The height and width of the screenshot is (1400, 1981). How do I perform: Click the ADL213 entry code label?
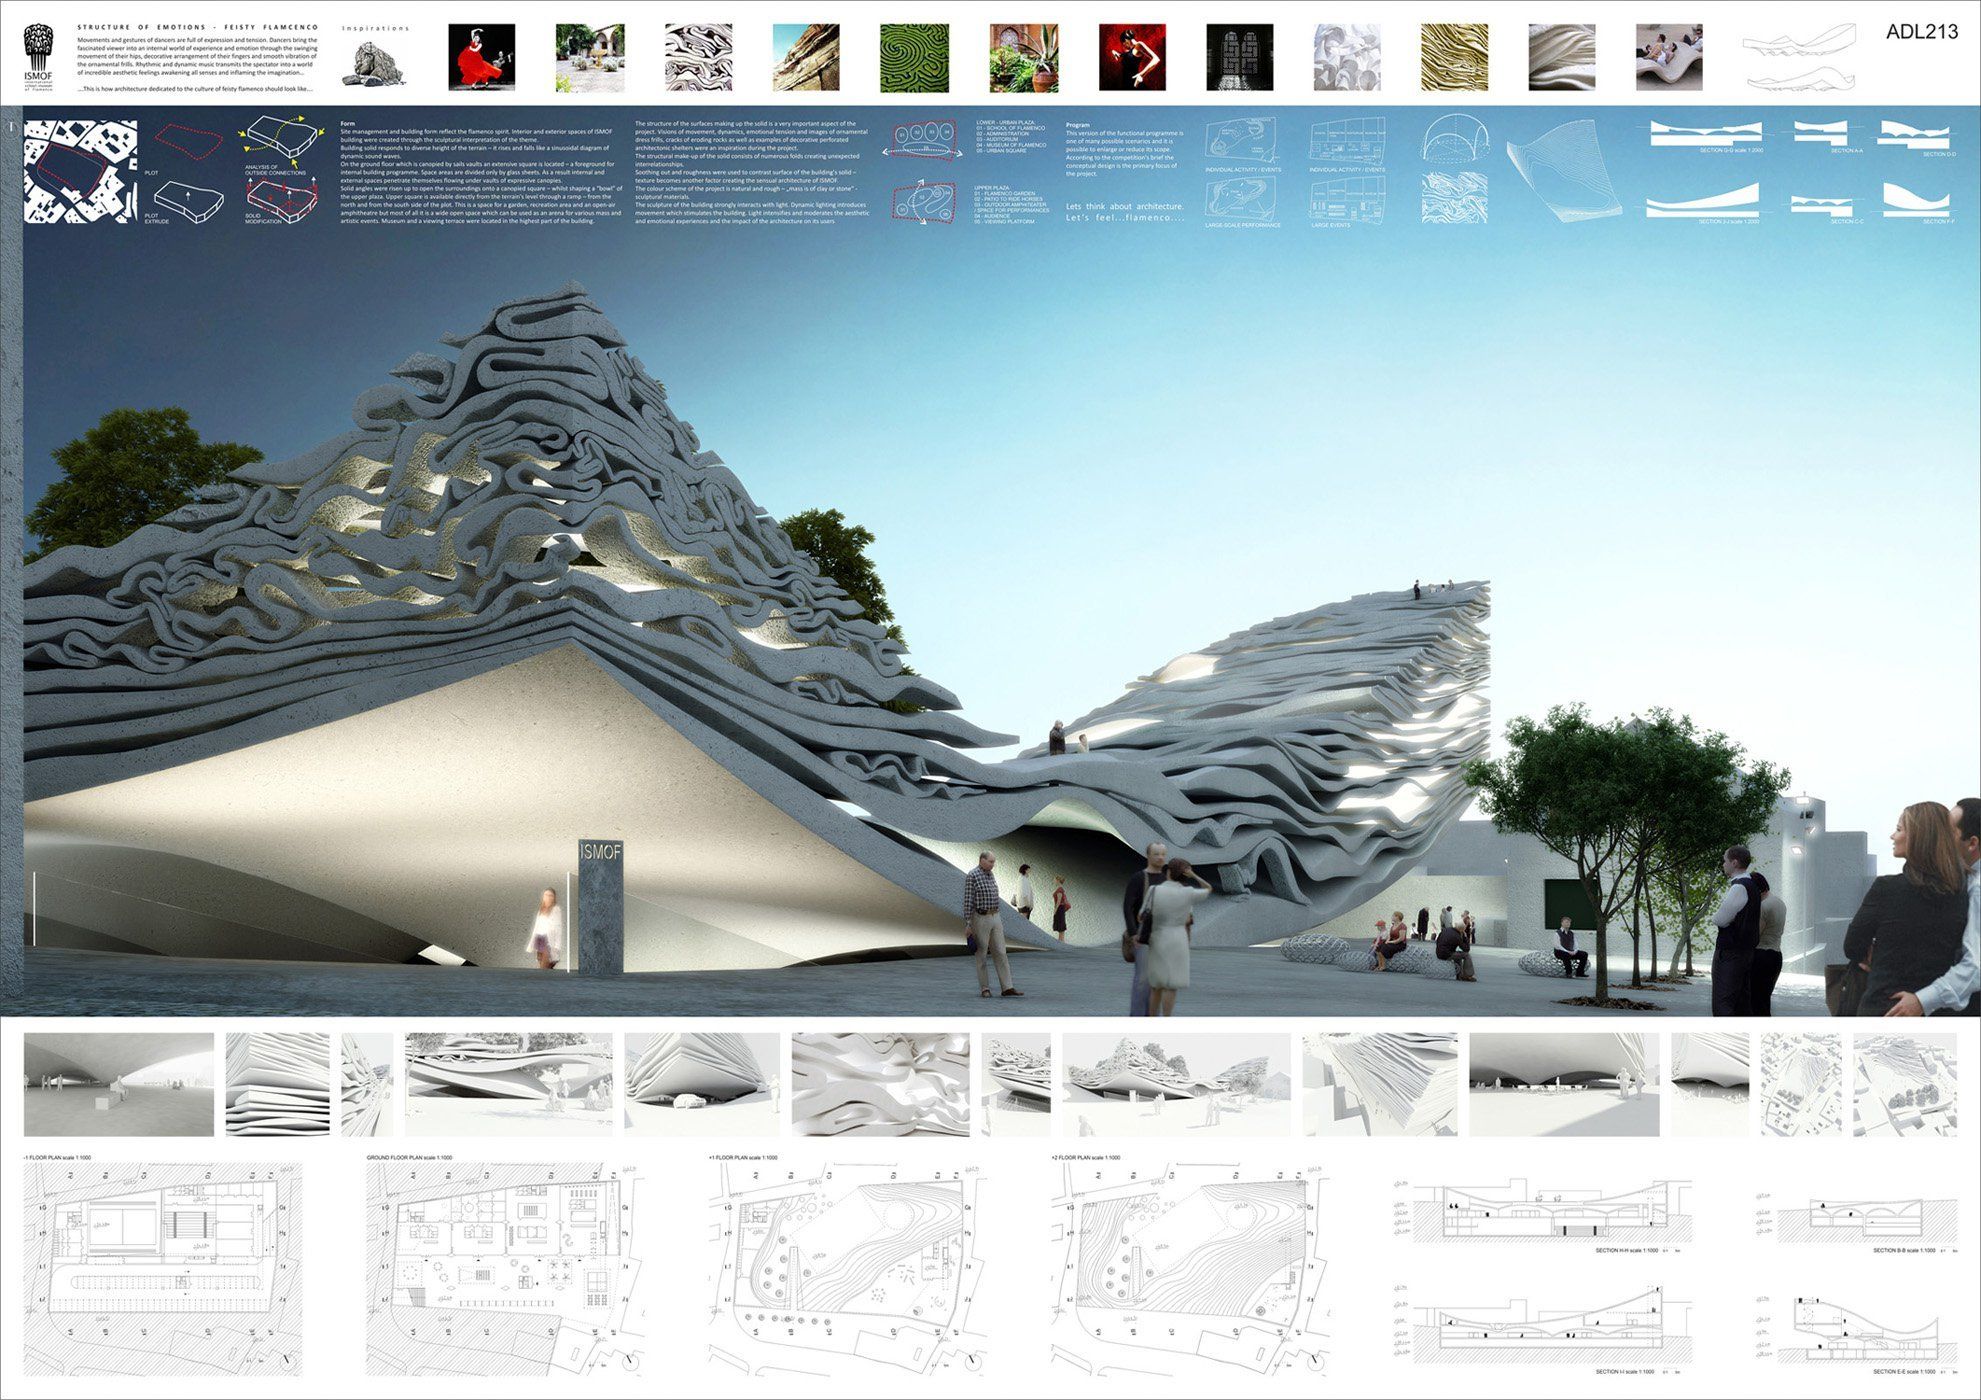1921,32
